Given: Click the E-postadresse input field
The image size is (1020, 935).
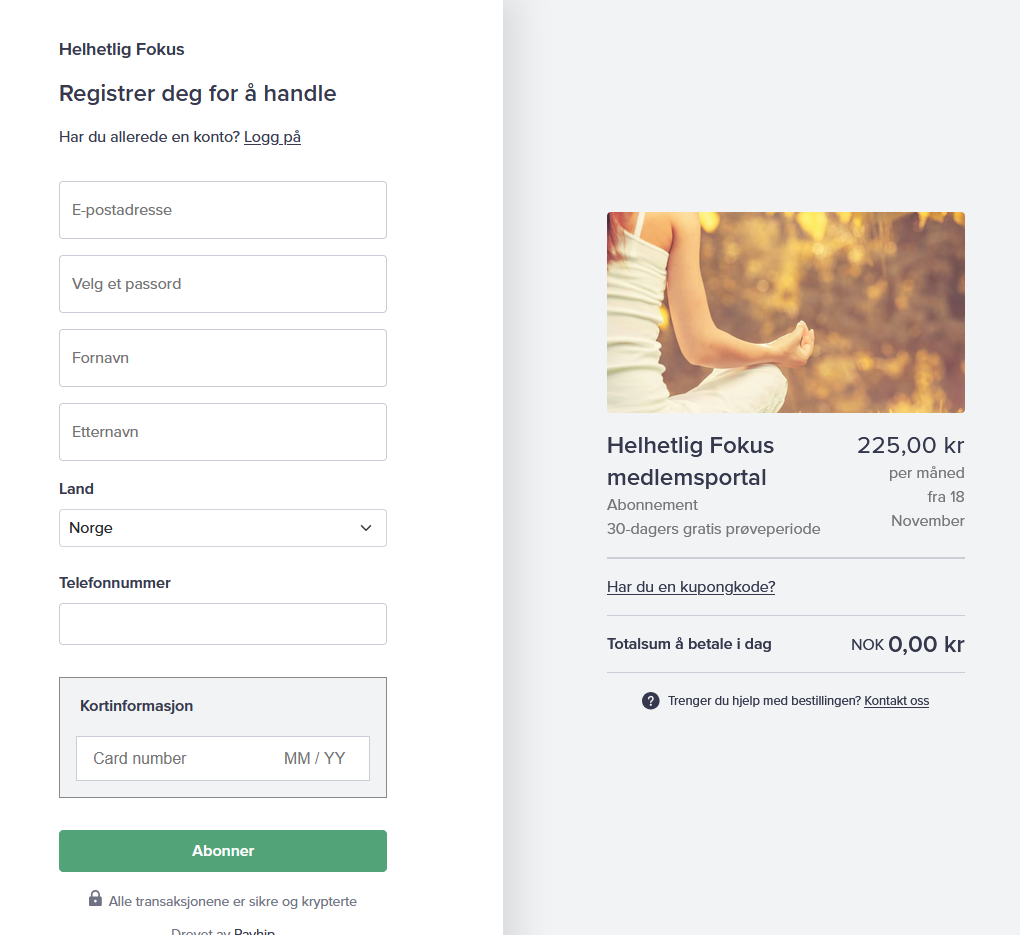Looking at the screenshot, I should coord(222,210).
